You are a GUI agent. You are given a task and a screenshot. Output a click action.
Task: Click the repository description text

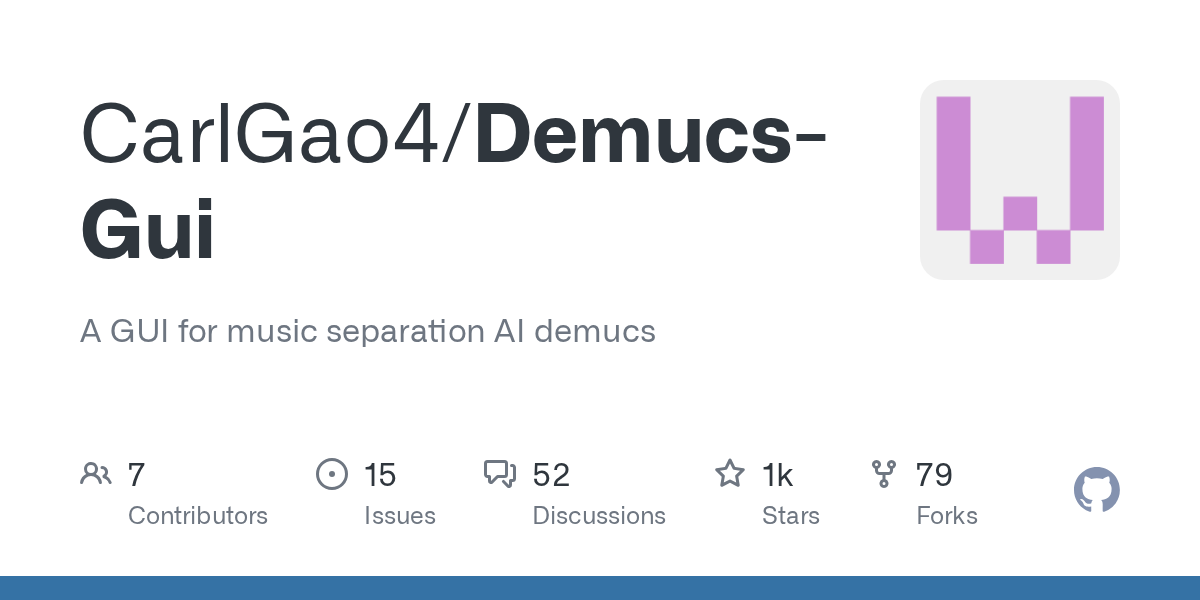[x=368, y=331]
